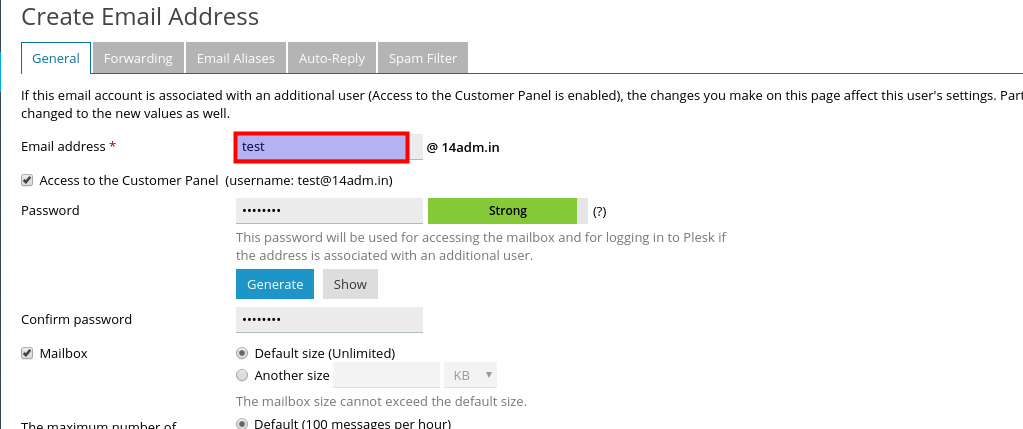
Task: Click into the Password field
Action: 329,211
